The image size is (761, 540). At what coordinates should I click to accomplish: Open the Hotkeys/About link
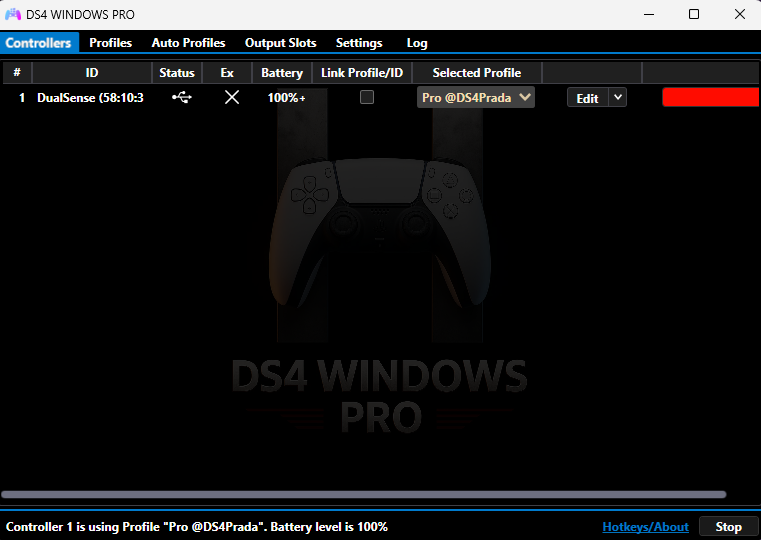(x=645, y=527)
